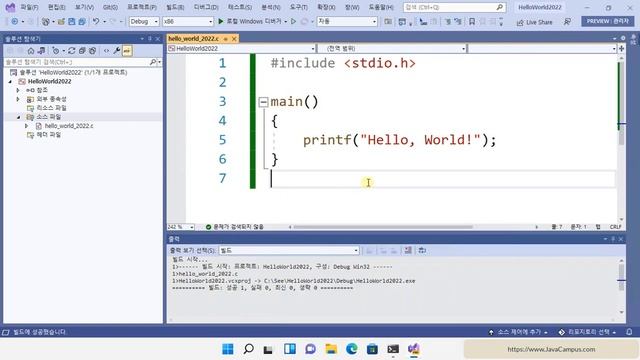The height and width of the screenshot is (360, 640).
Task: Click the Output panel vertical scrollbar
Action: [x=621, y=278]
